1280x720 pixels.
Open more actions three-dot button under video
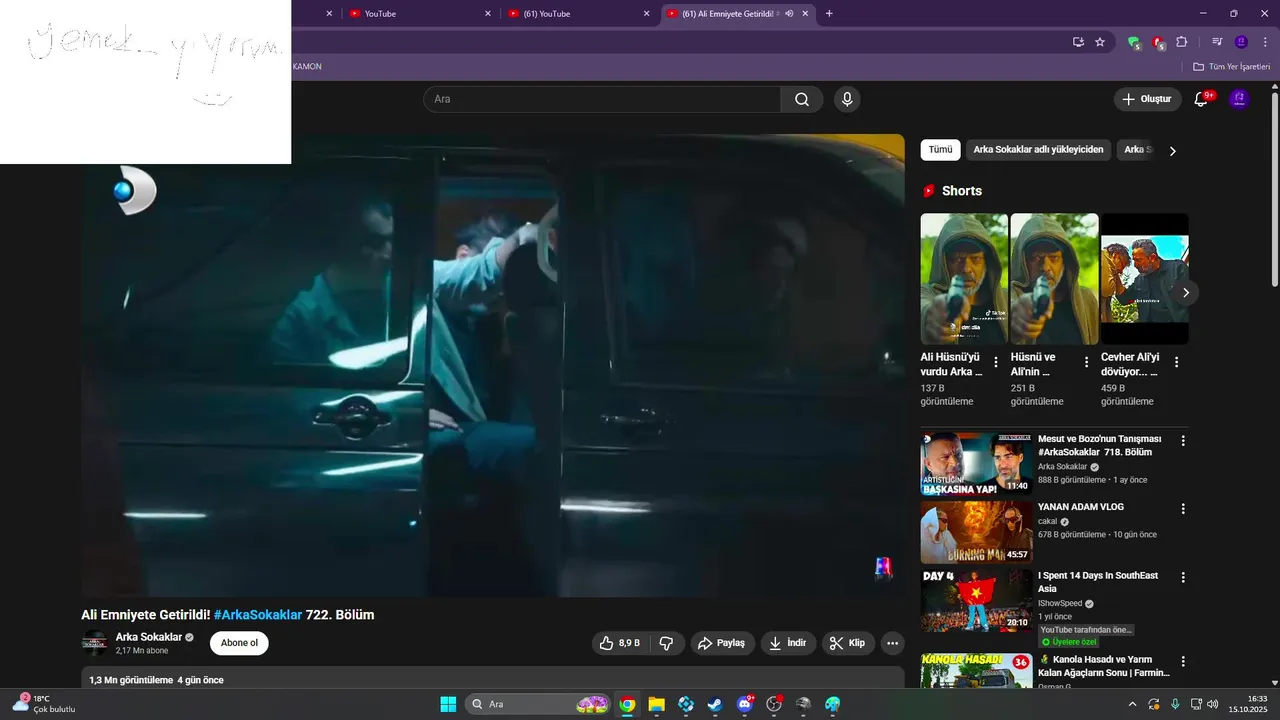[x=893, y=643]
